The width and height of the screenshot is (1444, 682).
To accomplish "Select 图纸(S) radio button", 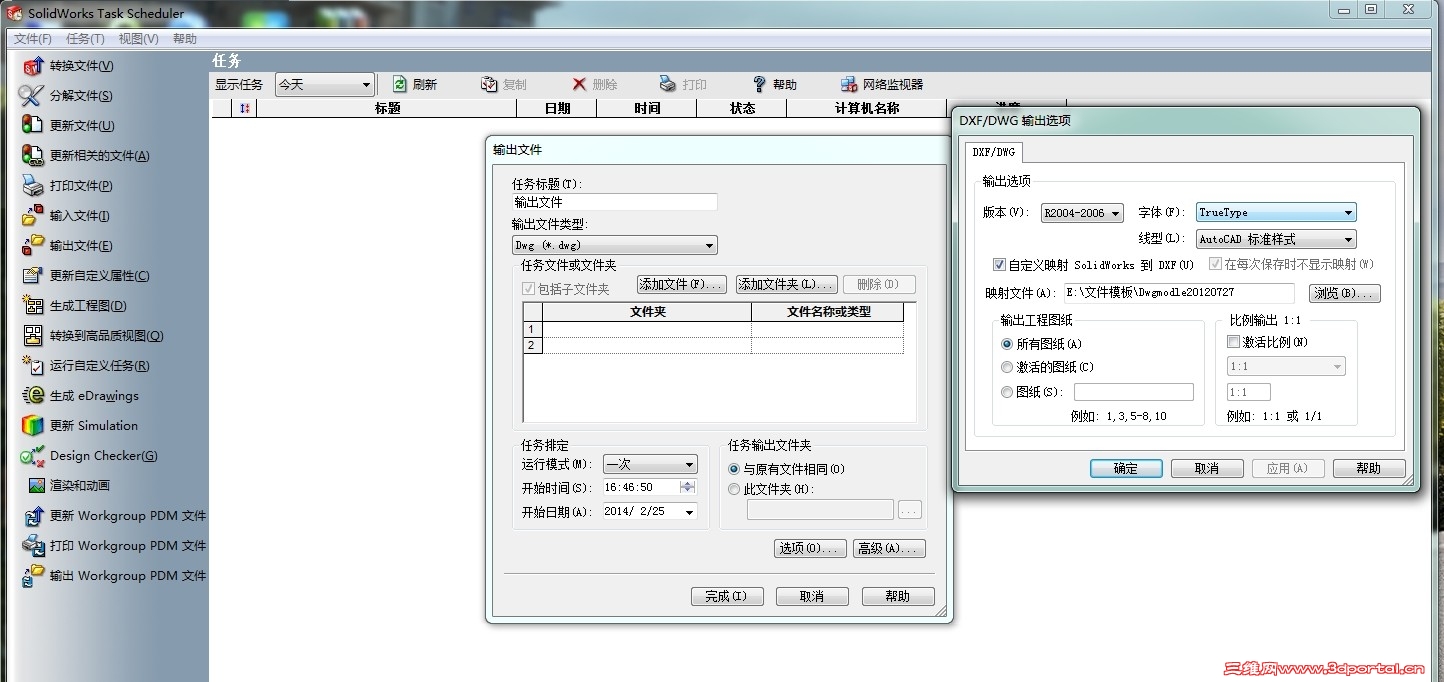I will (1007, 392).
